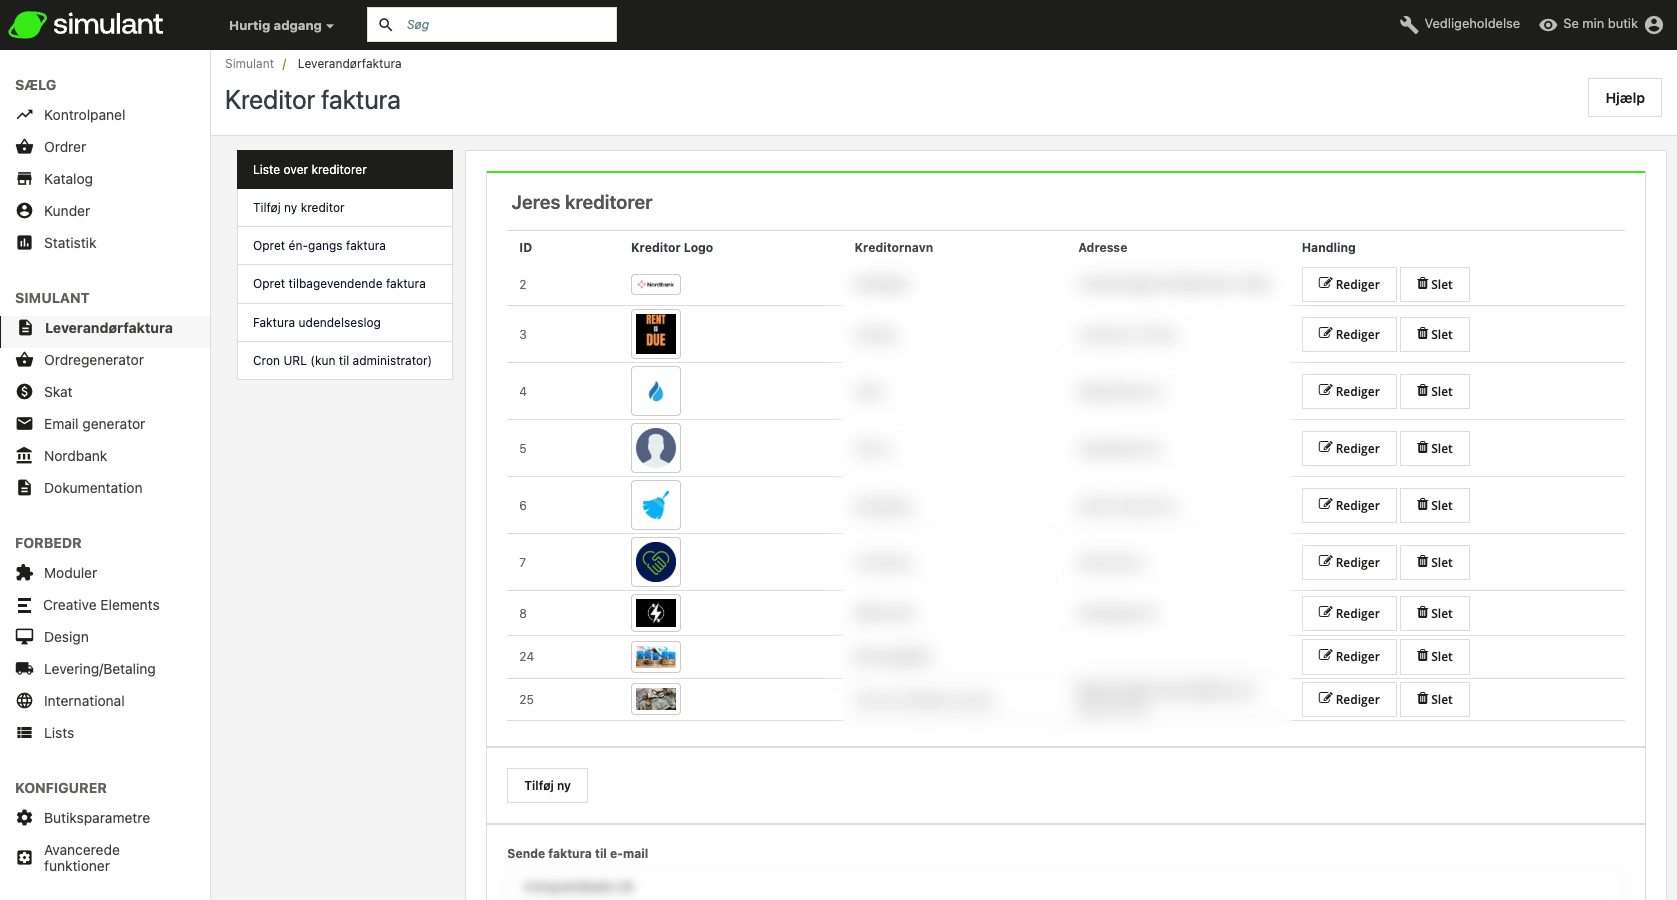Open the Vedligeholdelse wrench icon
This screenshot has width=1677, height=900.
pos(1408,25)
